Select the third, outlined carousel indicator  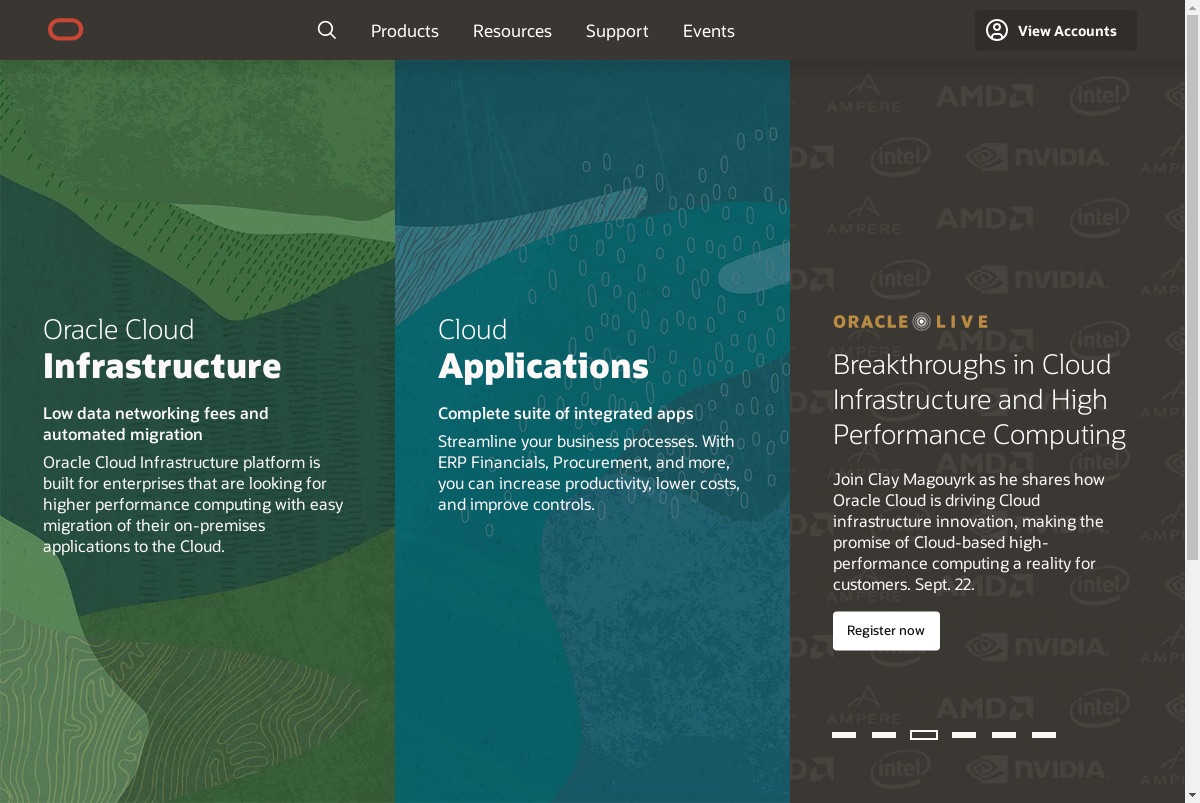924,735
